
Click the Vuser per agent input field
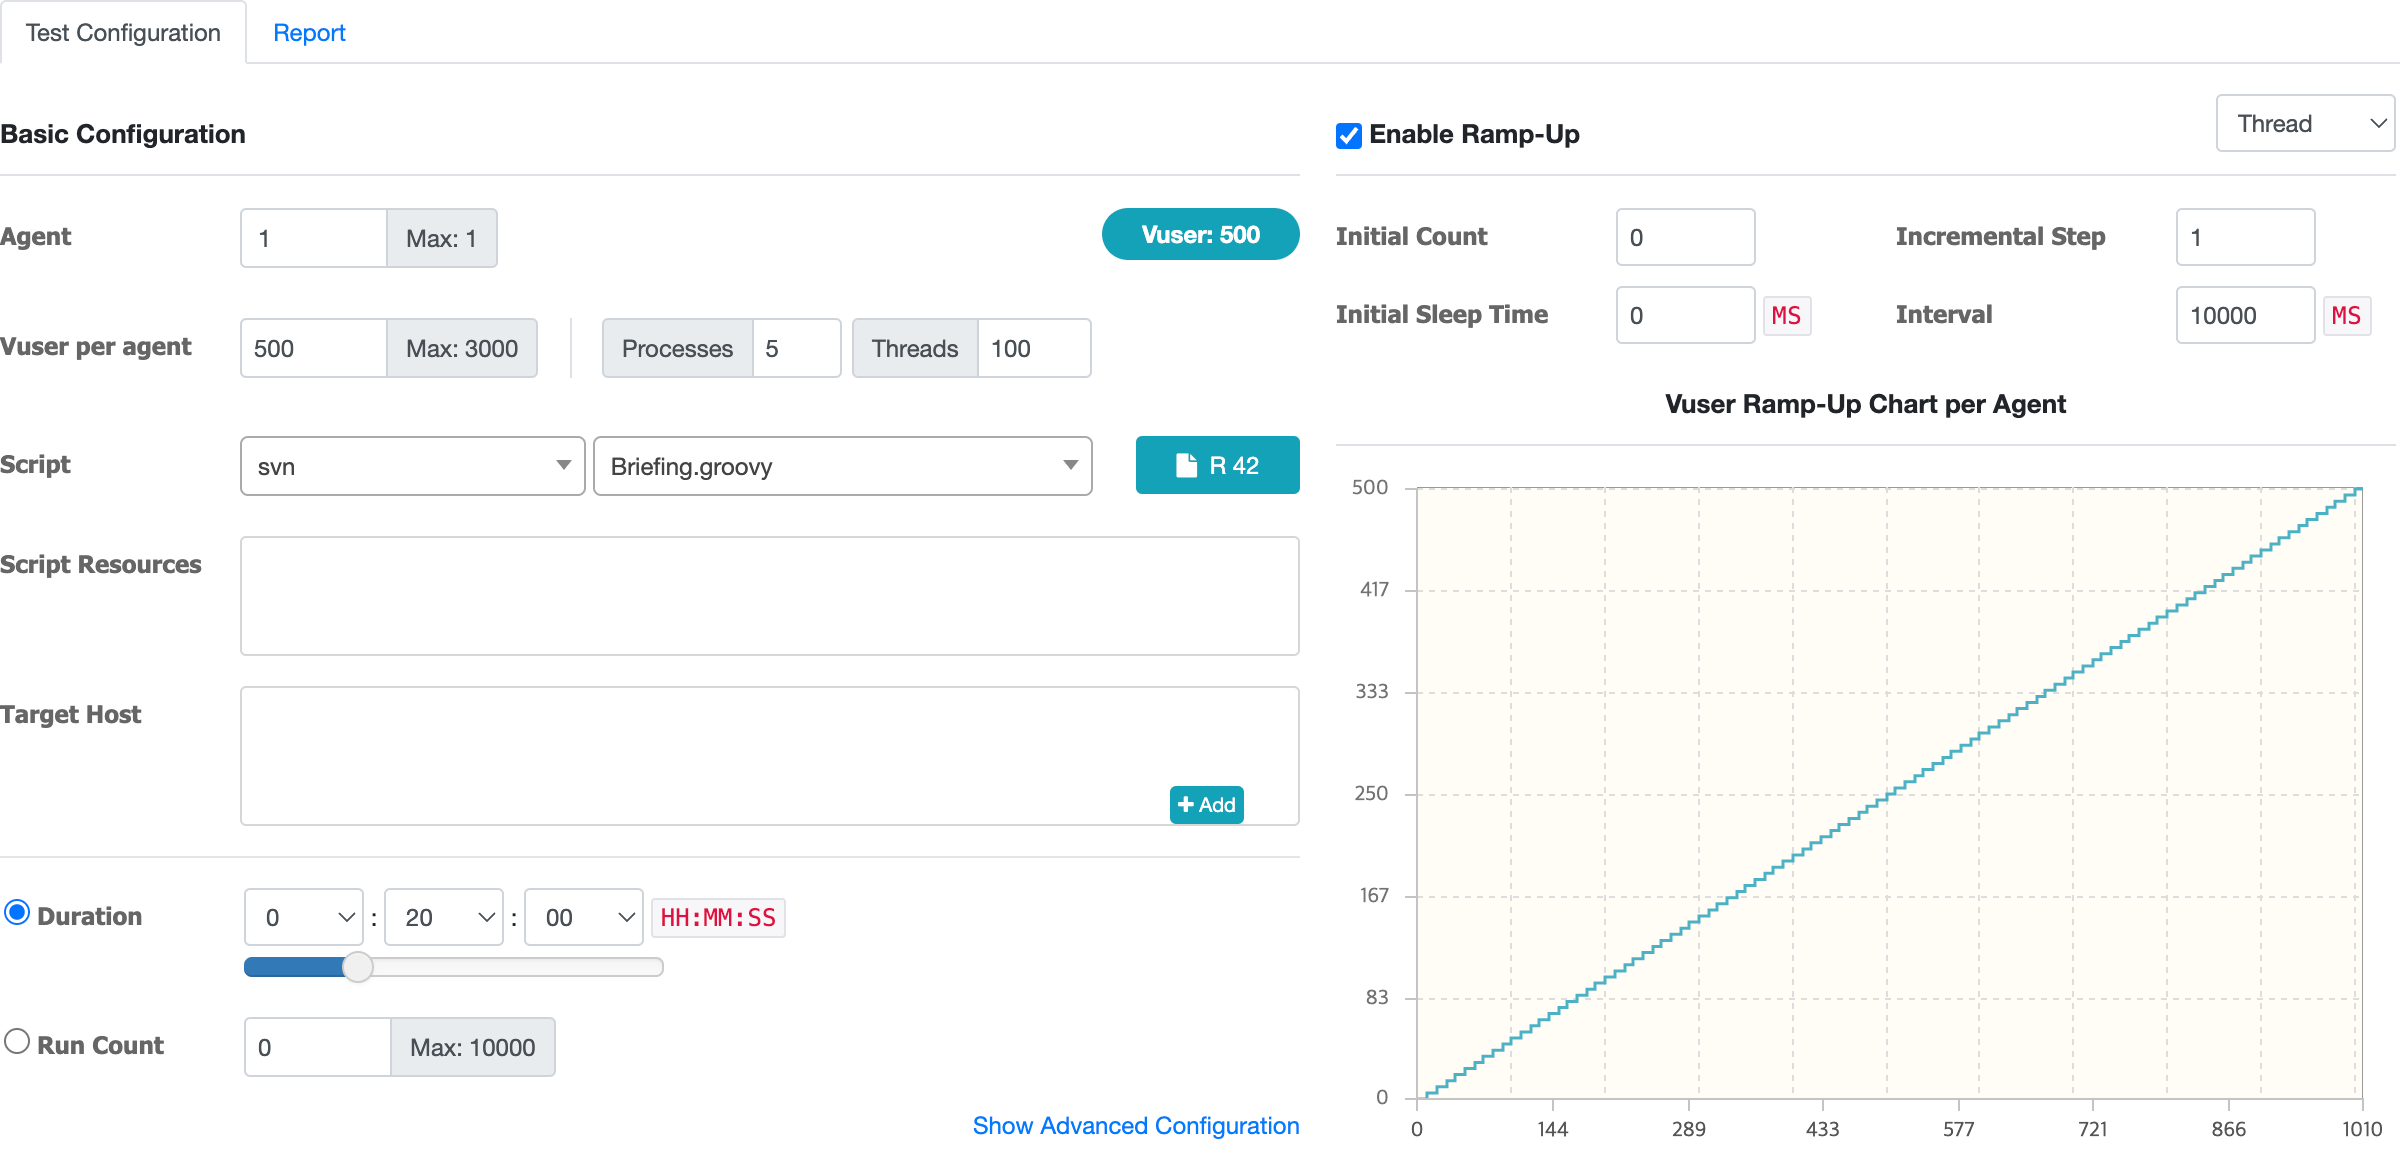[x=313, y=349]
